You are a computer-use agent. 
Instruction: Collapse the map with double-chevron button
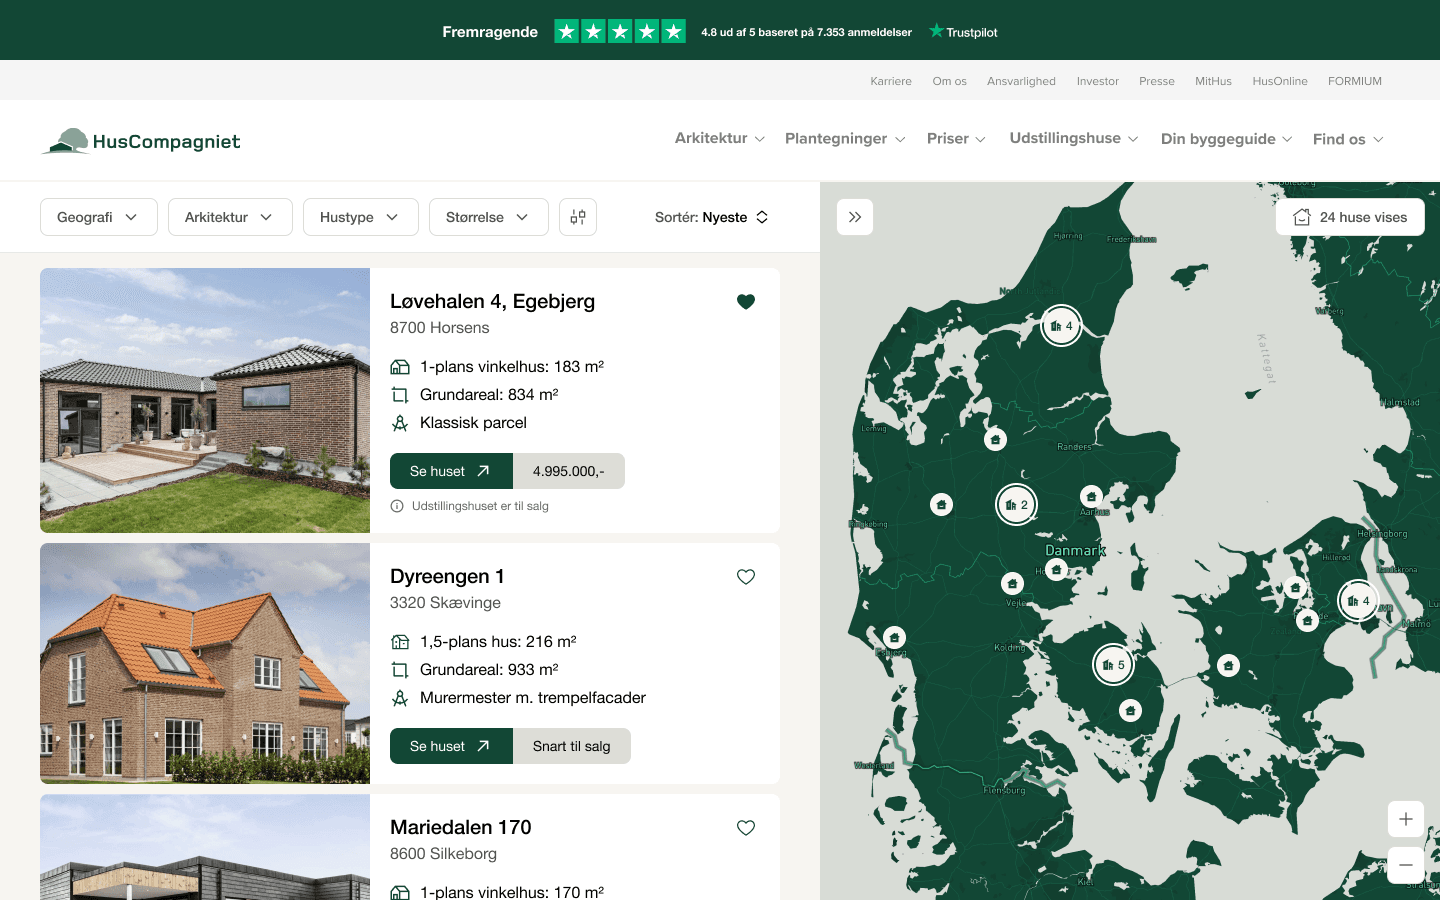coord(855,217)
